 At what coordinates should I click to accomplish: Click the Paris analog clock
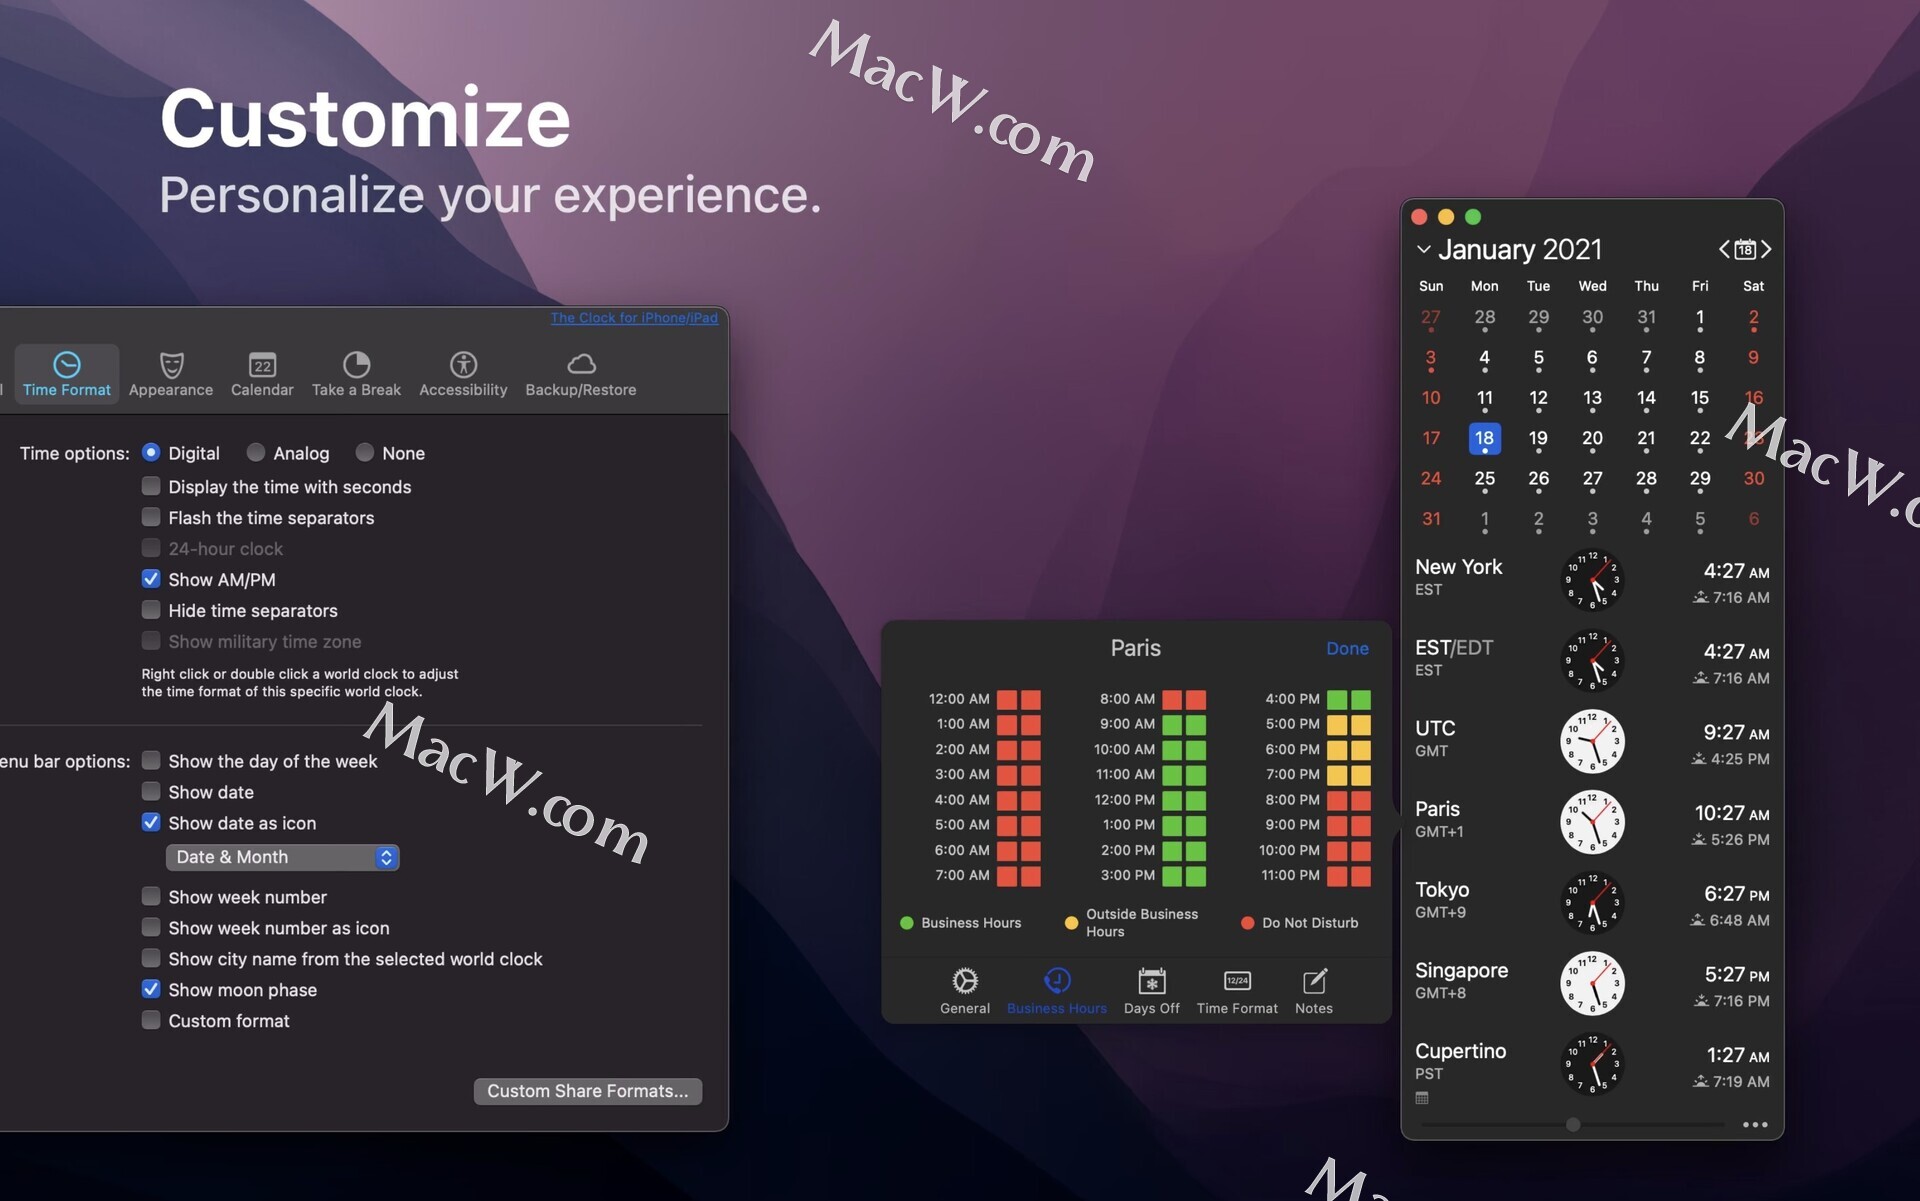tap(1592, 822)
